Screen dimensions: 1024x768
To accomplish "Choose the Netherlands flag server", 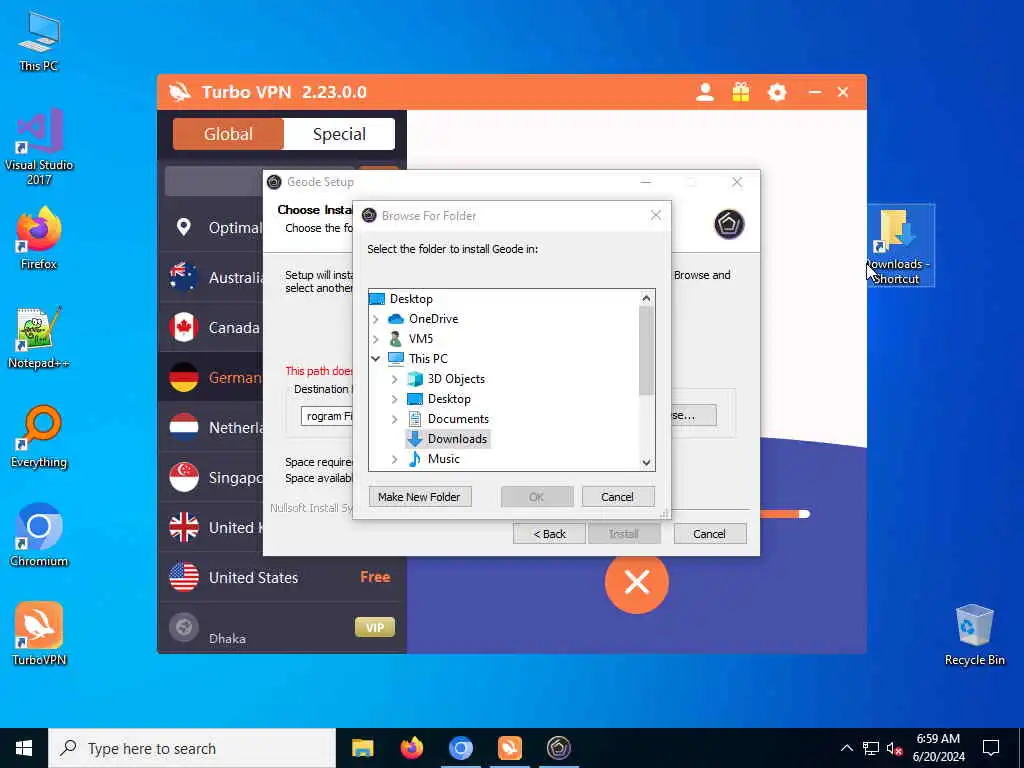I will click(184, 427).
